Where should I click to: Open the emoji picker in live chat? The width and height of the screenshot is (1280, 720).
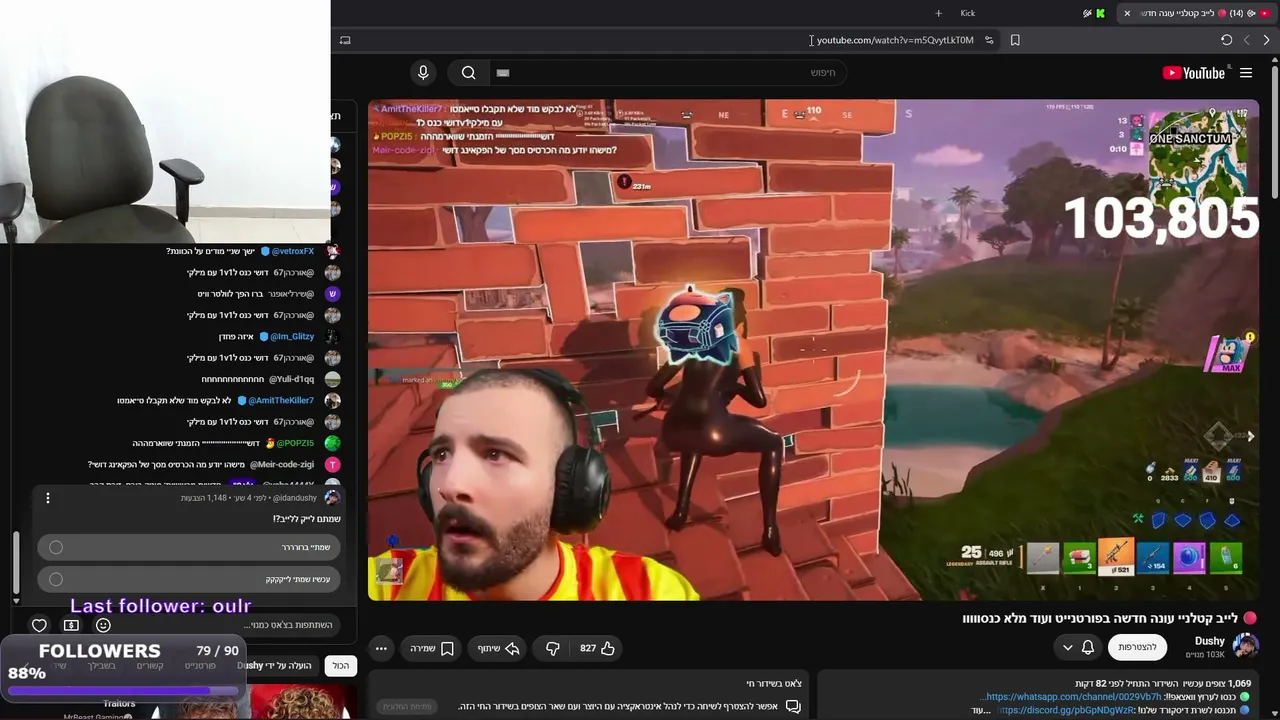pyautogui.click(x=103, y=625)
